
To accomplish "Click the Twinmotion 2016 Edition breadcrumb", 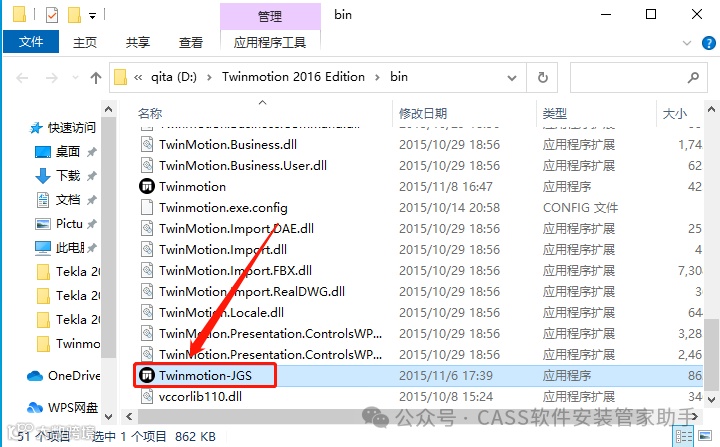I will pyautogui.click(x=293, y=77).
